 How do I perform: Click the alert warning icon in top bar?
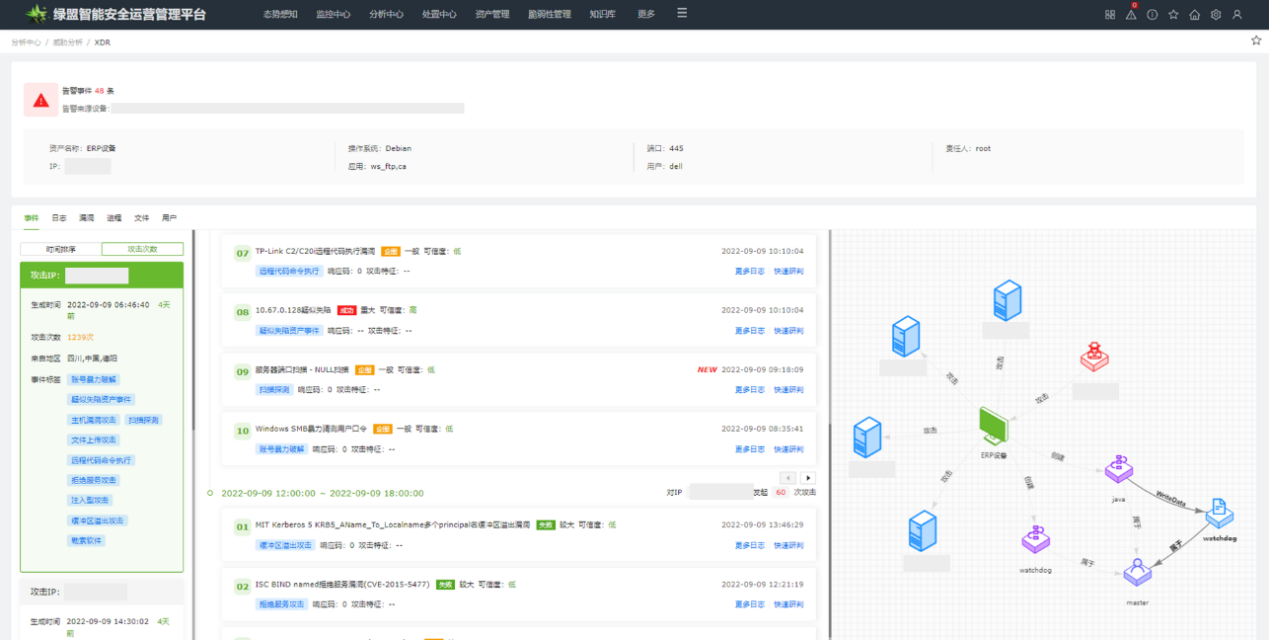pos(1131,15)
